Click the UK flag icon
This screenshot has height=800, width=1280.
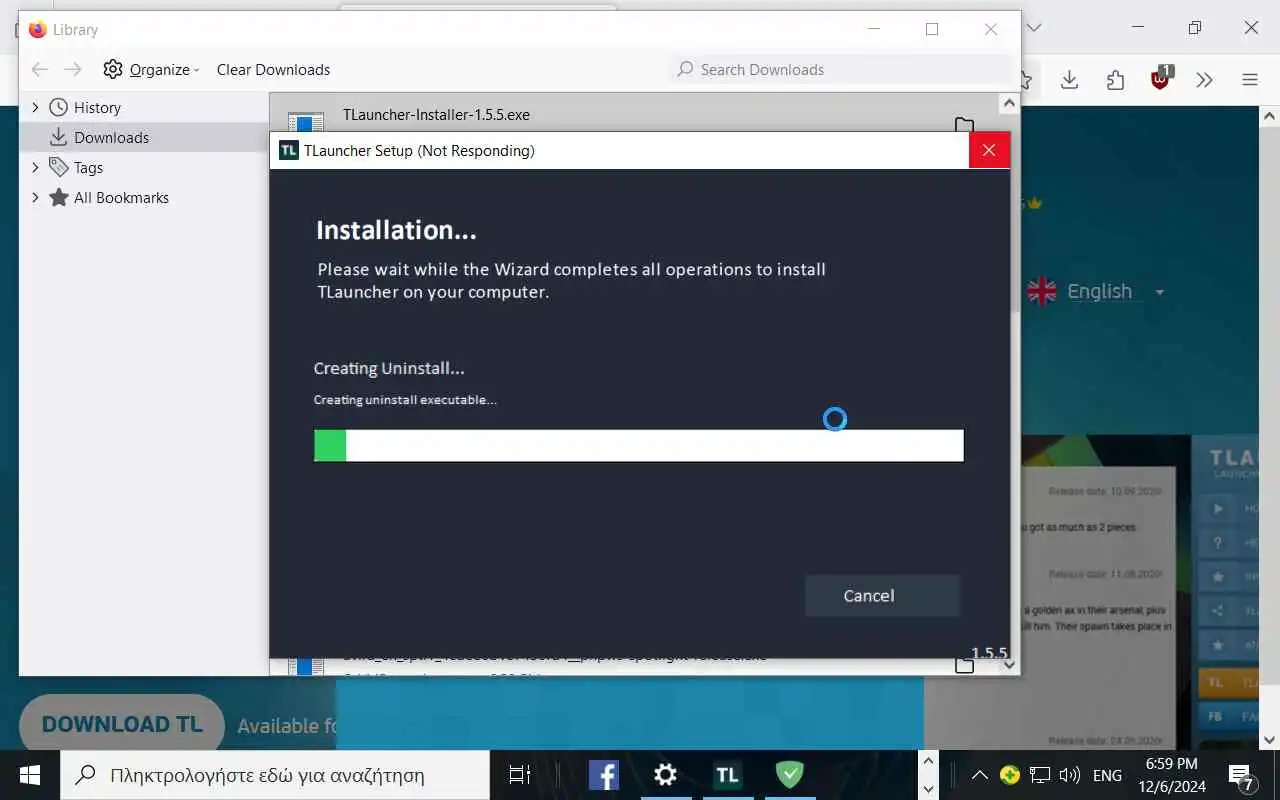tap(1042, 292)
